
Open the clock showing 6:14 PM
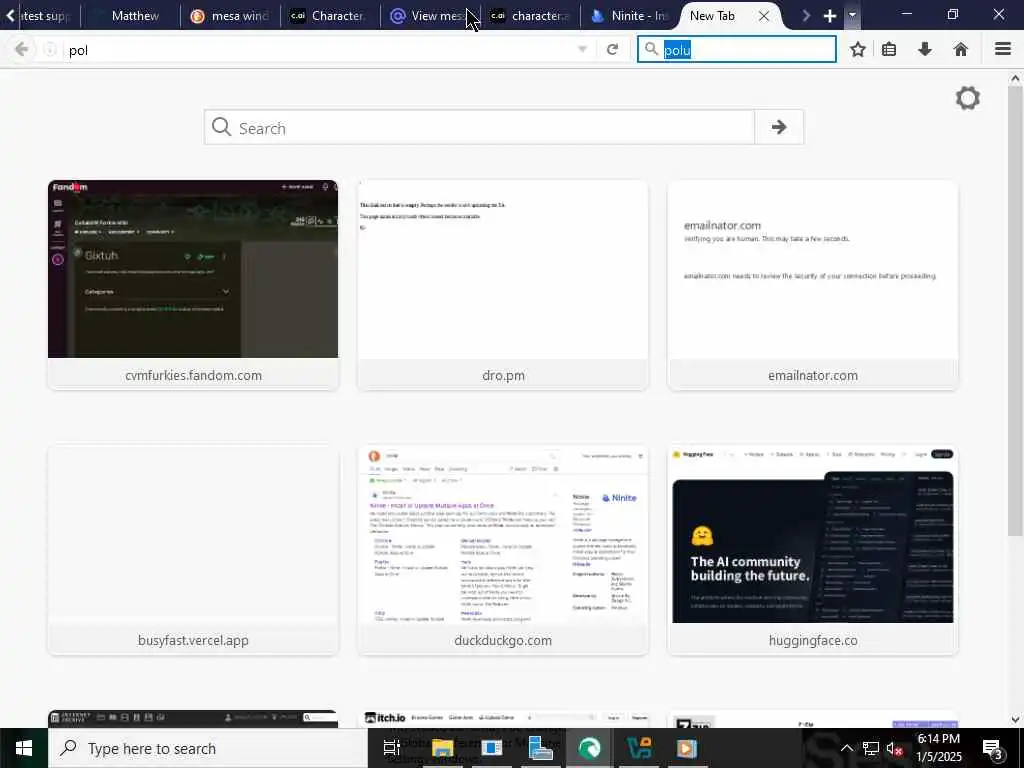(939, 748)
